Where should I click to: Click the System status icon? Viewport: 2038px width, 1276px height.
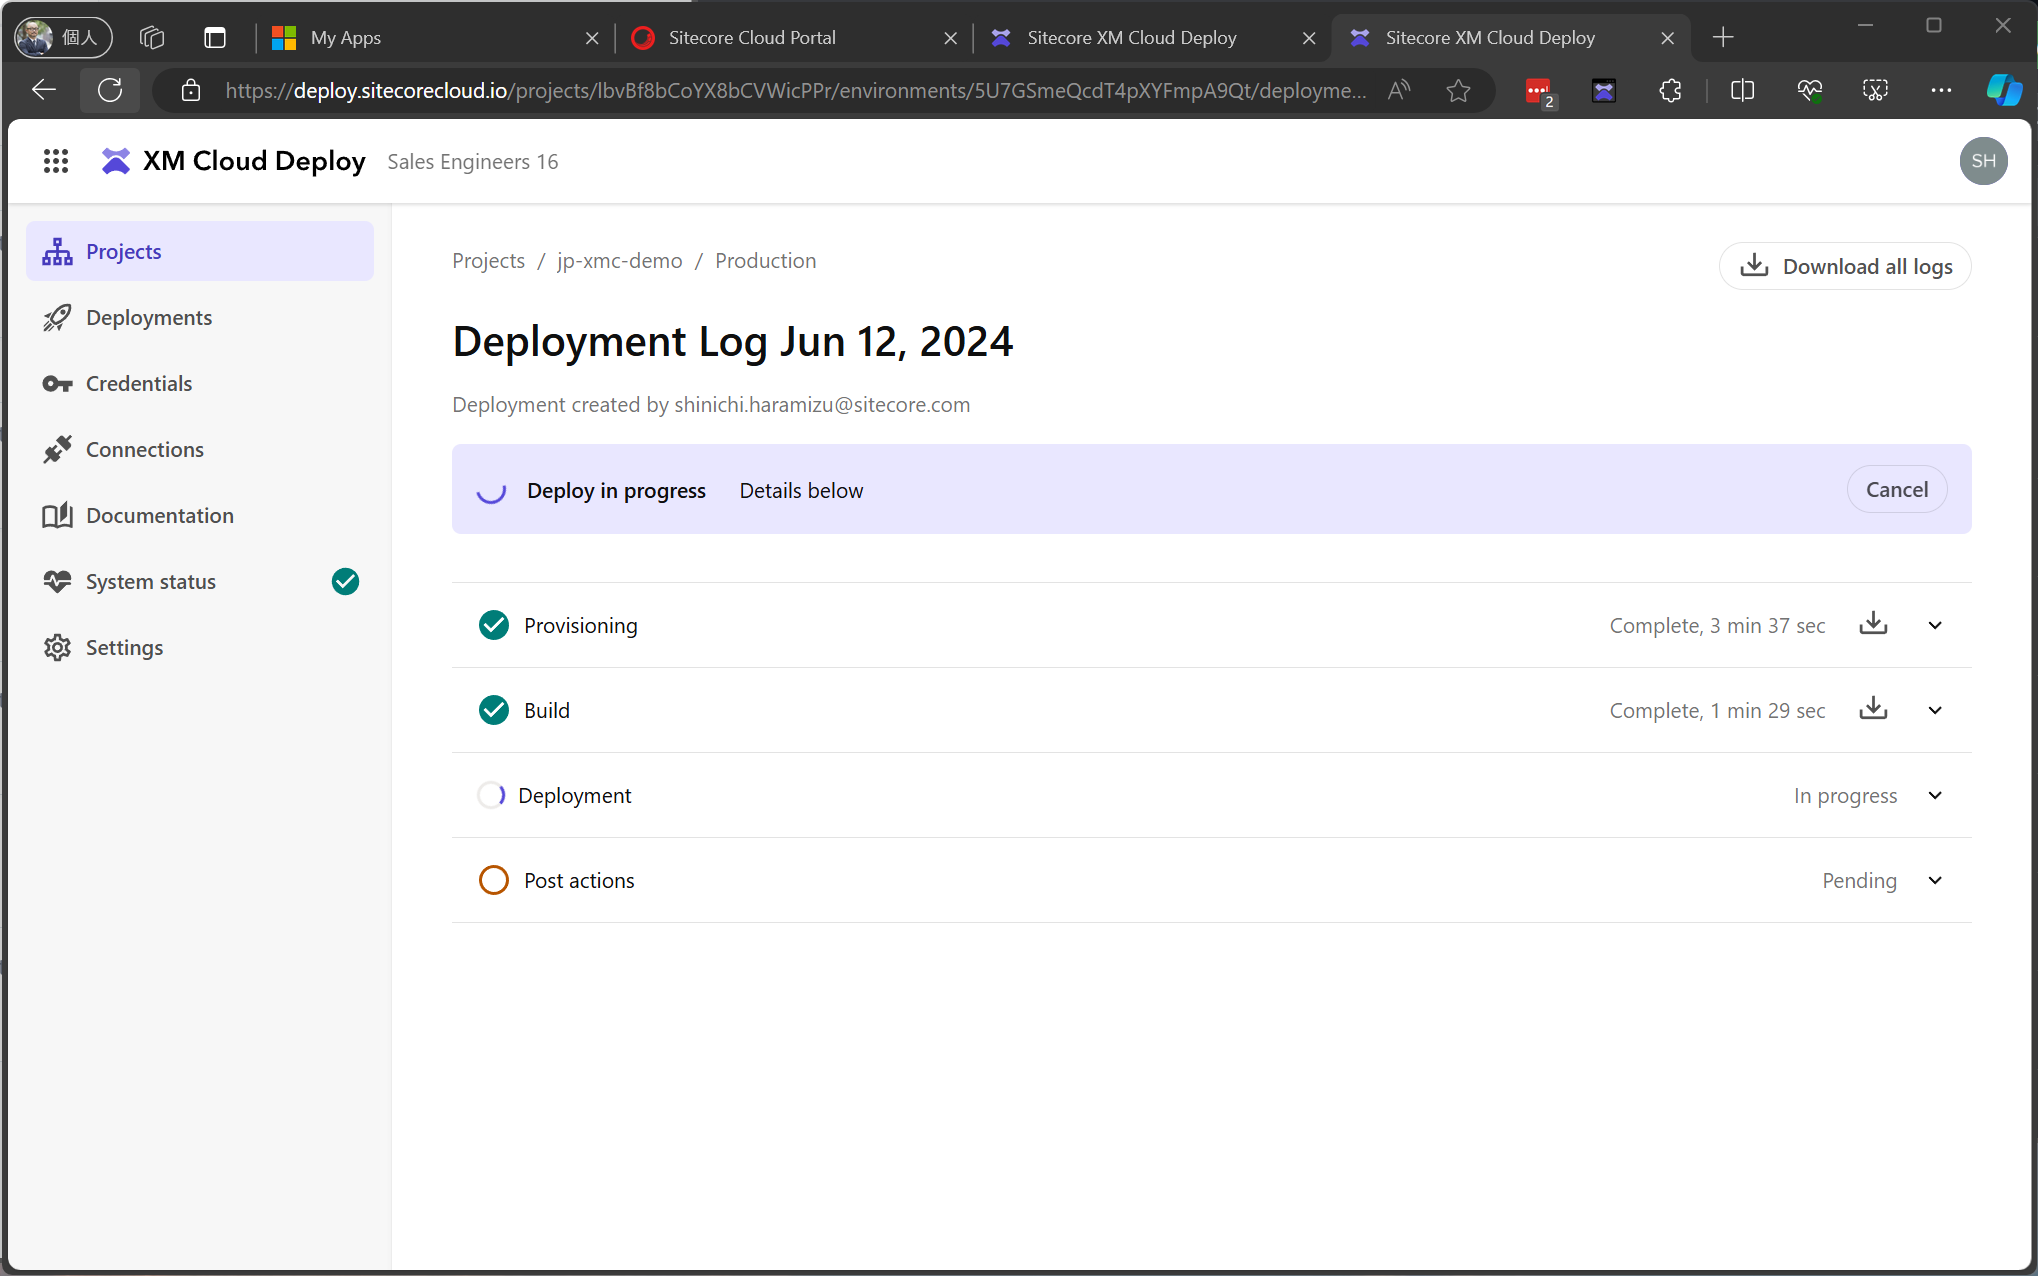click(x=56, y=581)
